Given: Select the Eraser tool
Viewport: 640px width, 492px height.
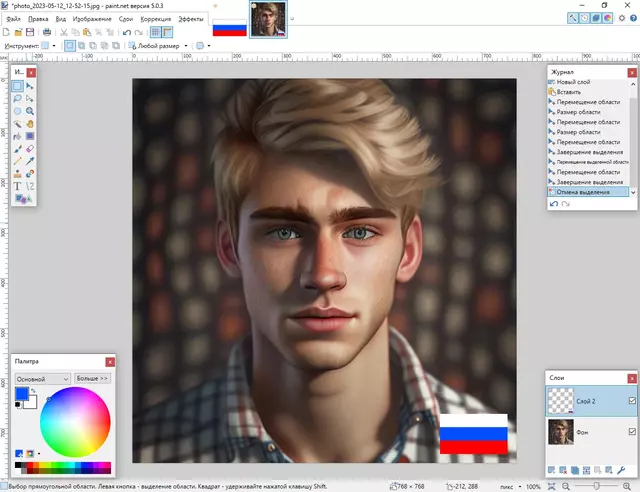Looking at the screenshot, I should pyautogui.click(x=30, y=149).
